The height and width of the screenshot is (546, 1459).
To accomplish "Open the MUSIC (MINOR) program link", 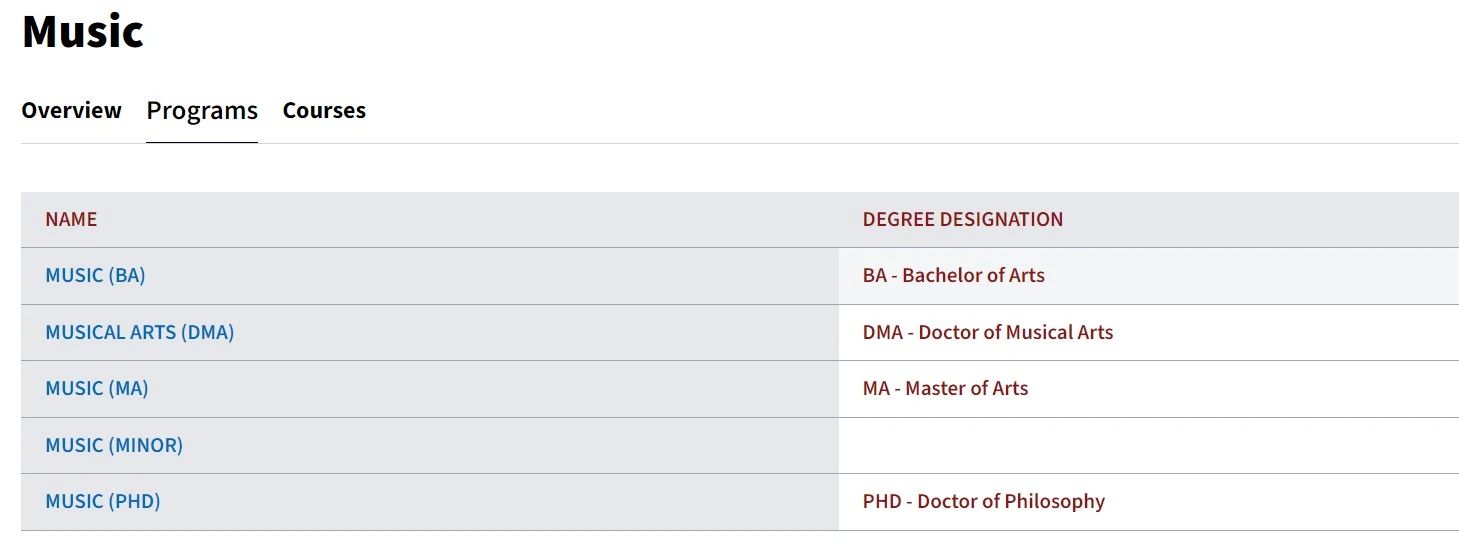I will [x=114, y=445].
